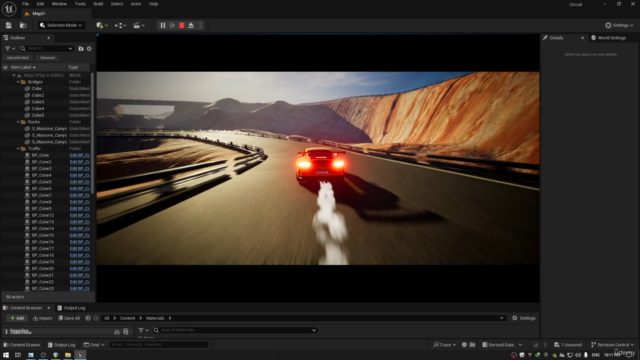The image size is (640, 360).
Task: Click the Outliner vertical scrollbar
Action: pyautogui.click(x=93, y=133)
